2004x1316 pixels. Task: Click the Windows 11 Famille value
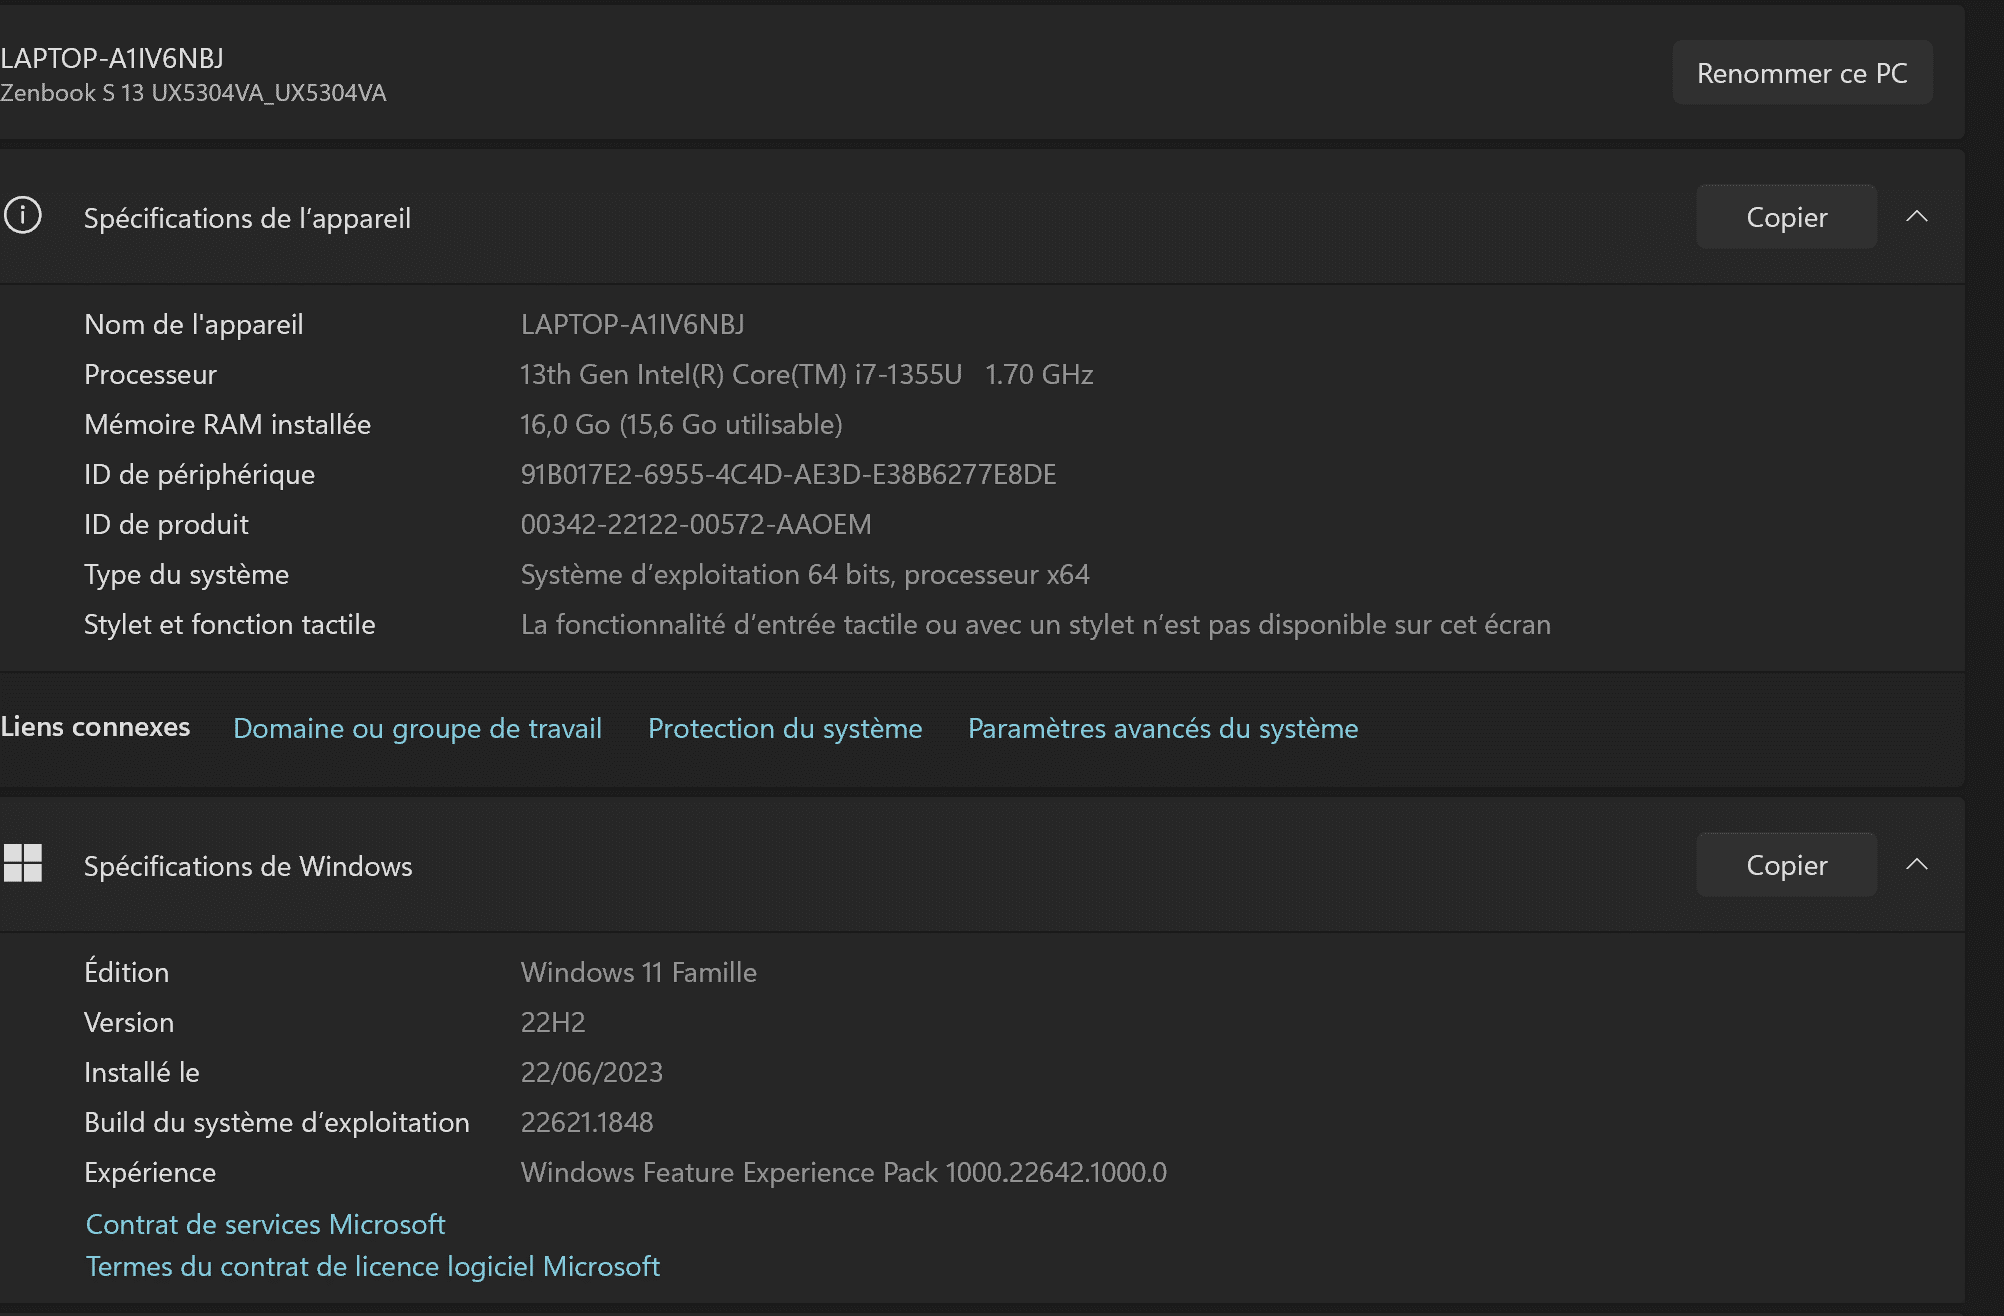tap(638, 972)
